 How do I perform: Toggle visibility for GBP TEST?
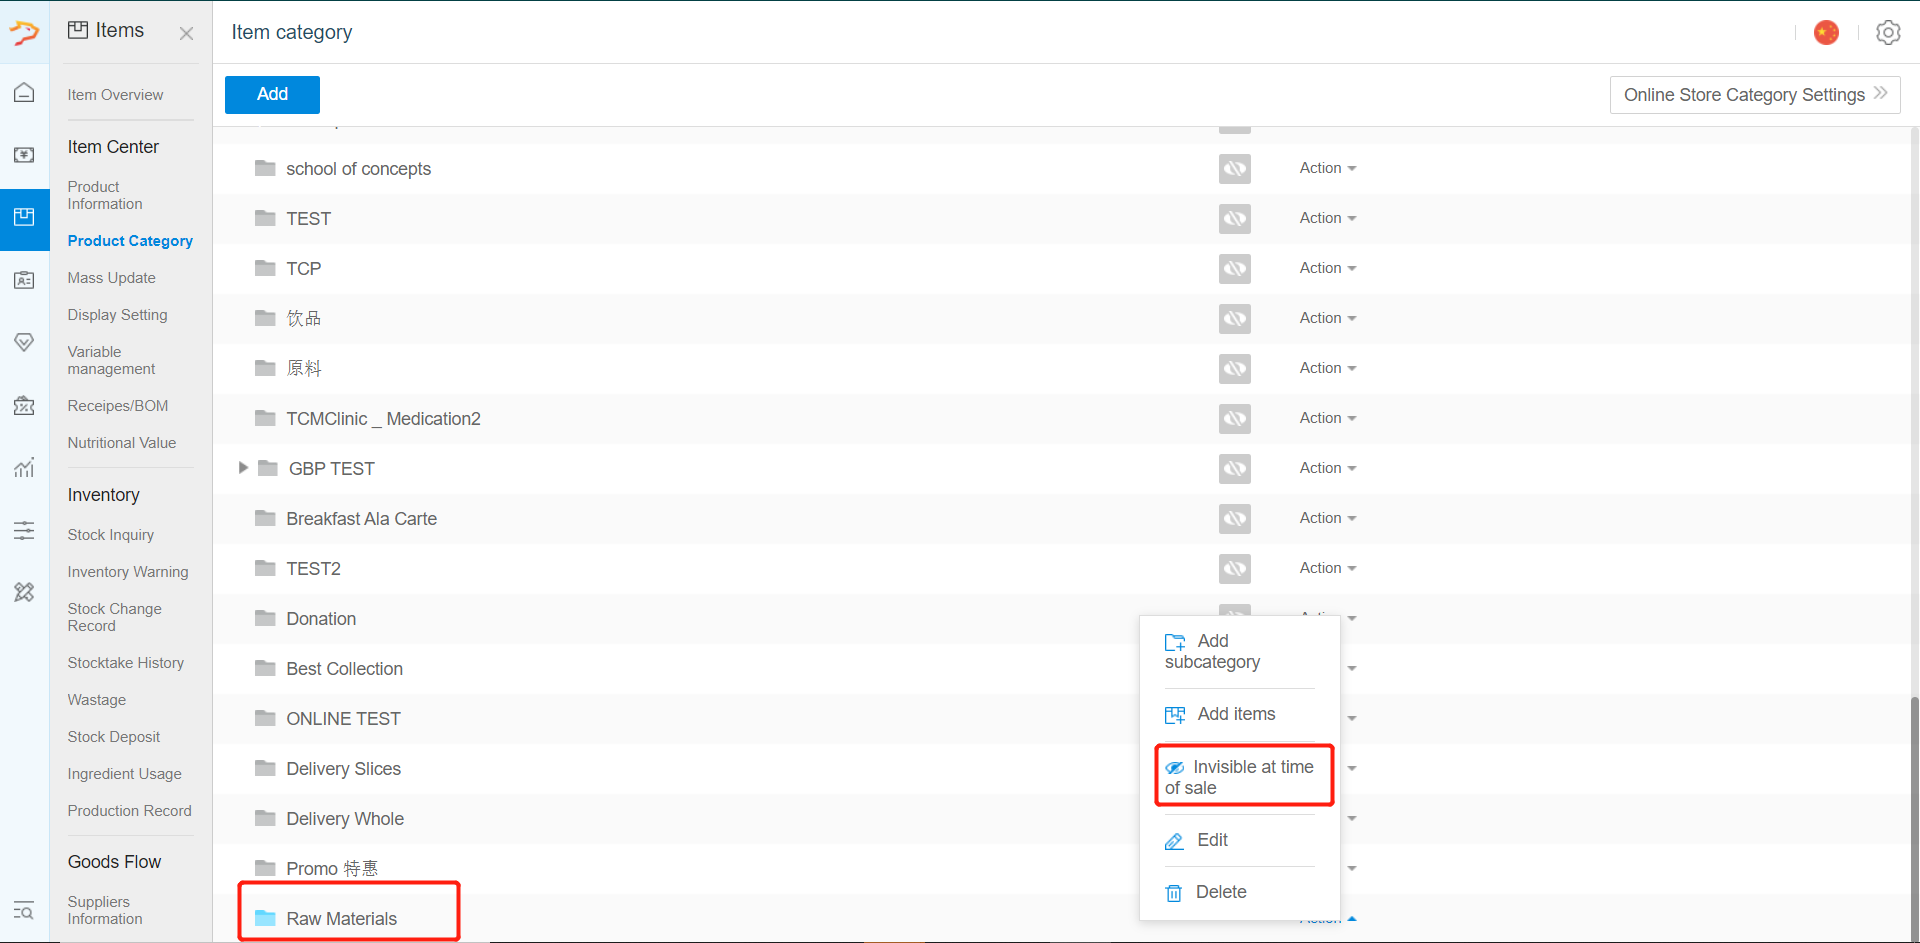pyautogui.click(x=1235, y=468)
